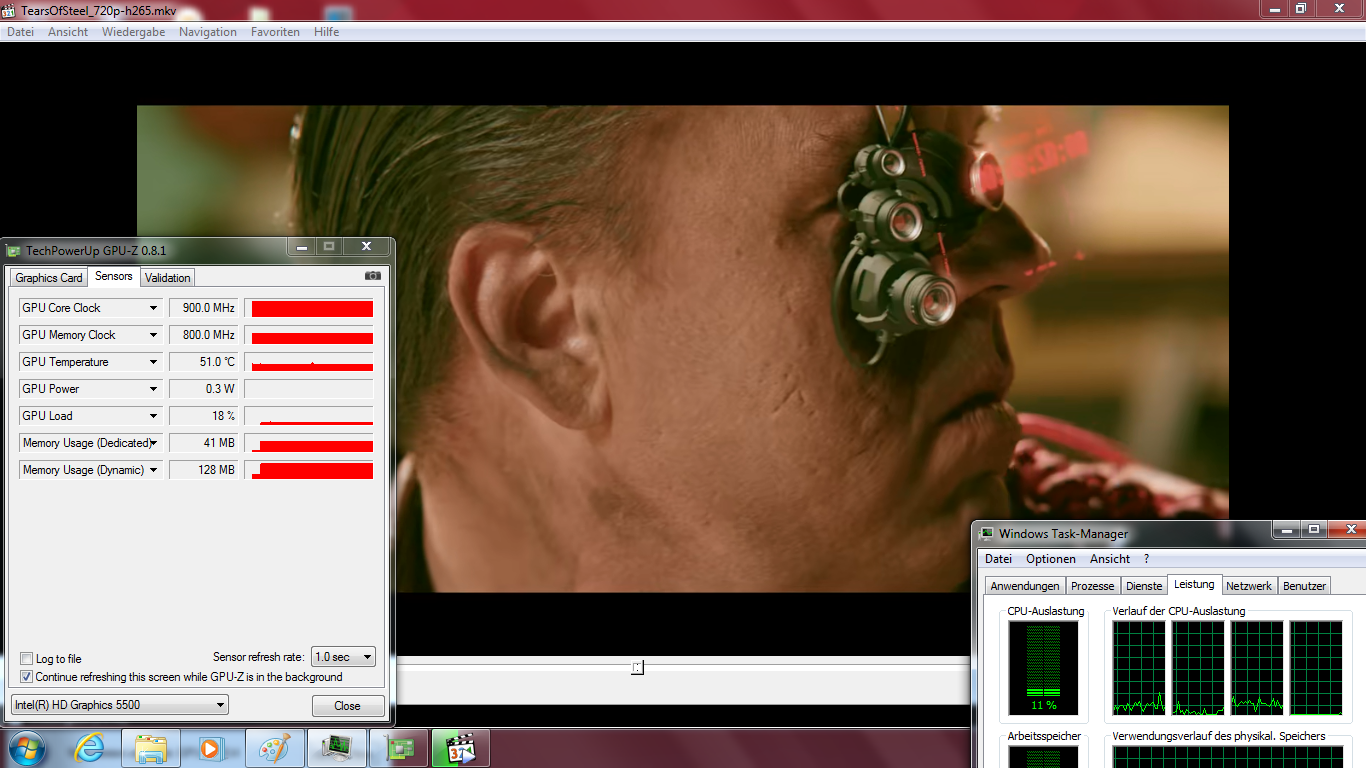Click the 128 MB dynamic memory value
This screenshot has width=1366, height=768.
tap(205, 470)
